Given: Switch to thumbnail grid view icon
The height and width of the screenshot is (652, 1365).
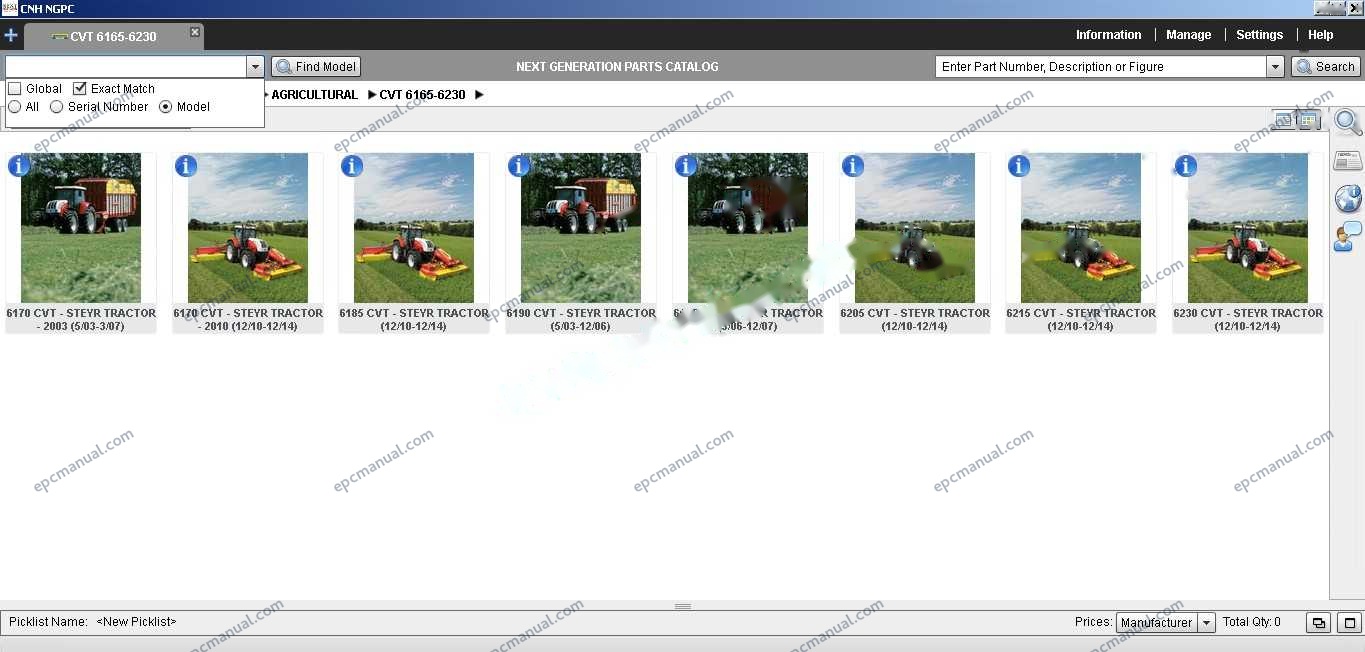Looking at the screenshot, I should coord(1309,121).
